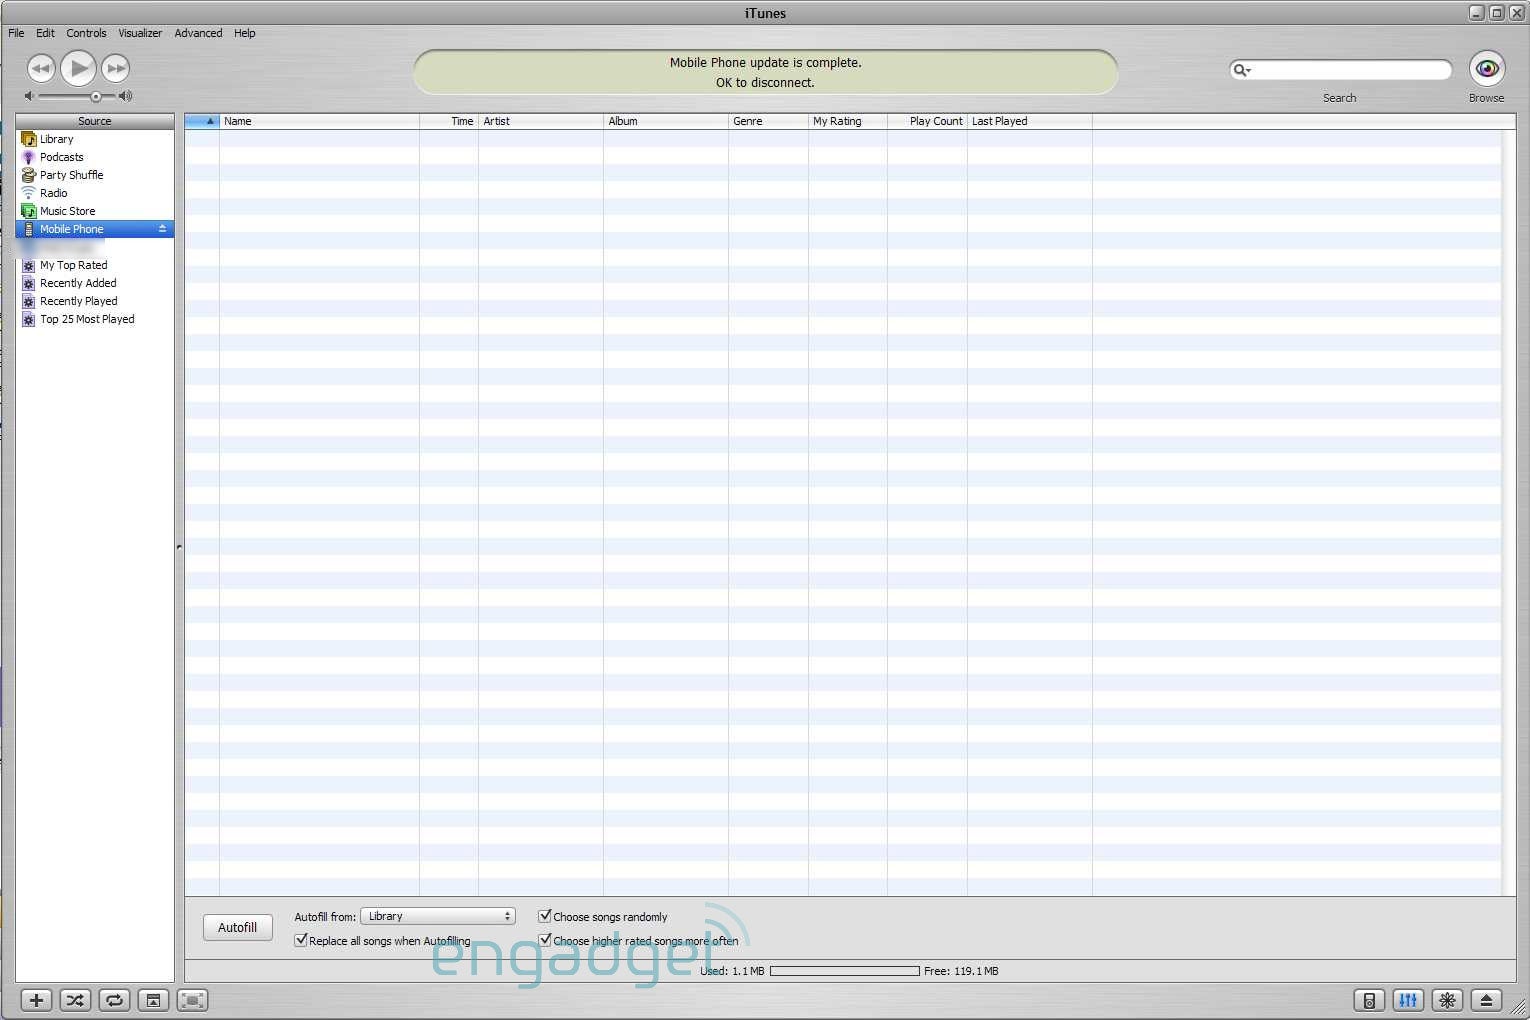Click the volume slider knob
The height and width of the screenshot is (1020, 1530).
coord(96,97)
